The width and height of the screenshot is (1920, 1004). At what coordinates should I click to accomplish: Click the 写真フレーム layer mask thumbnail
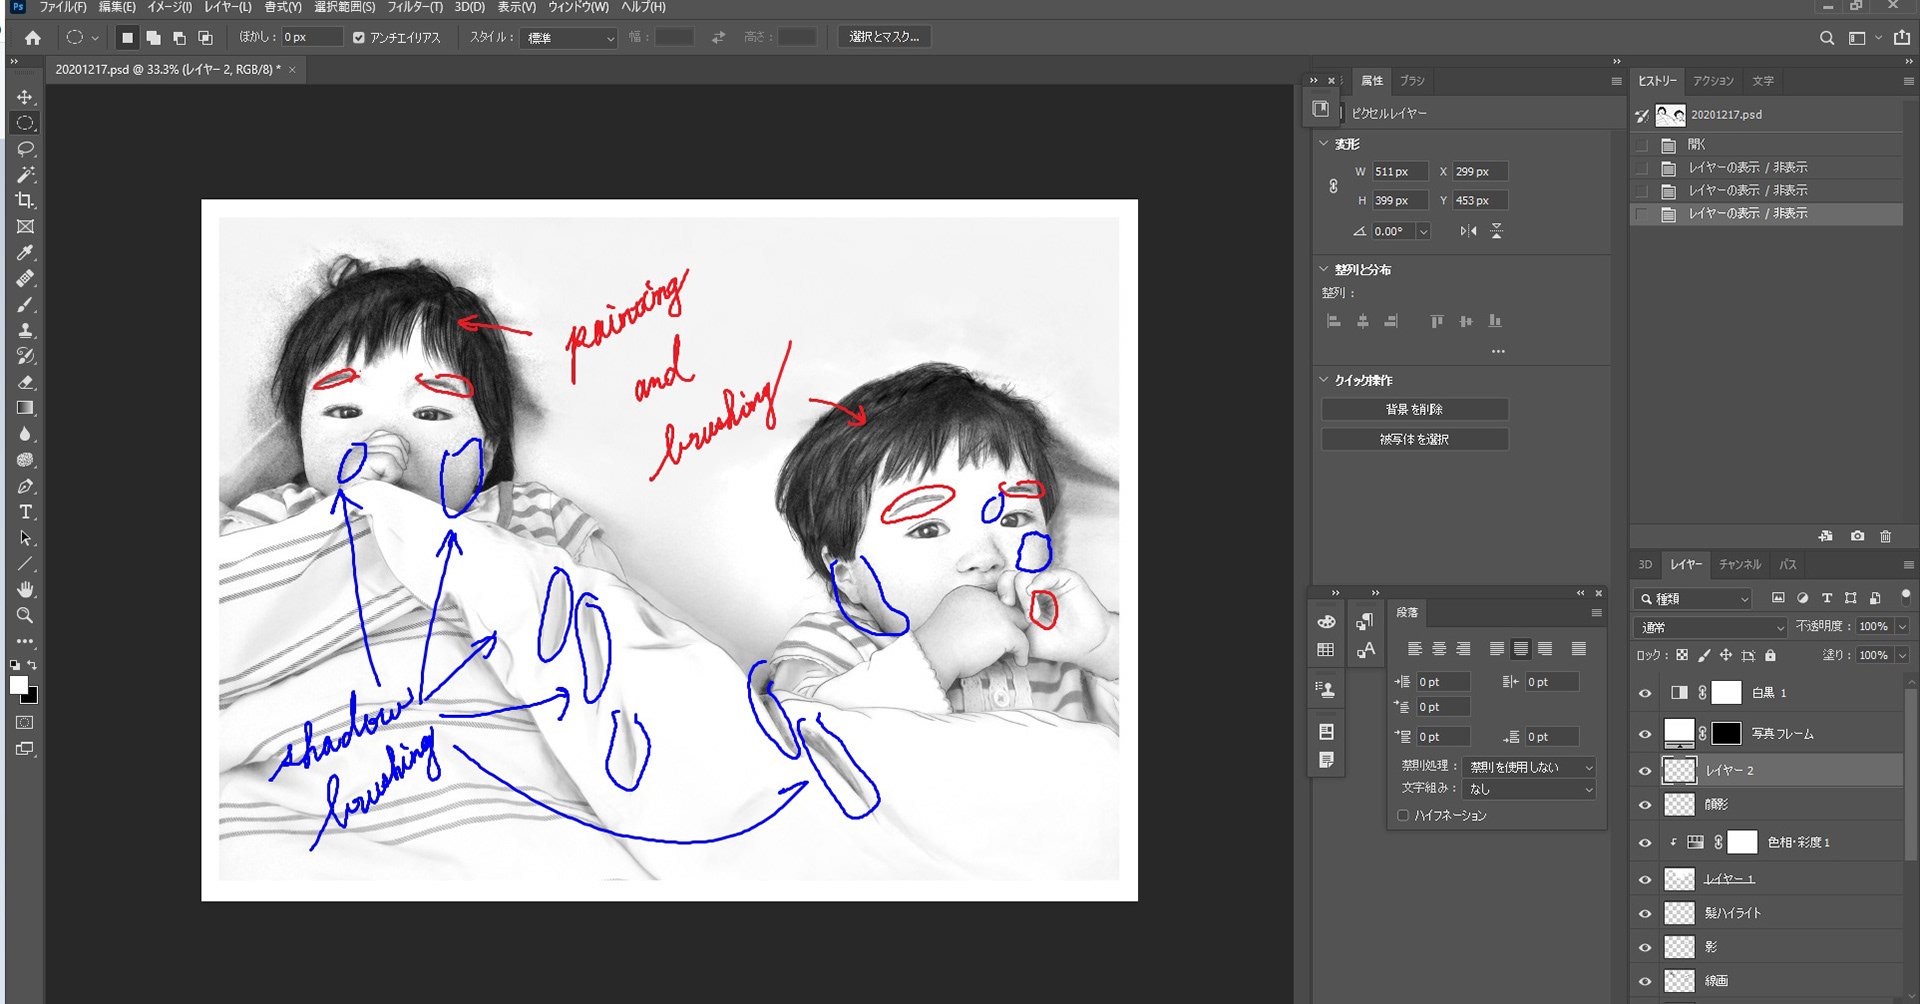pyautogui.click(x=1726, y=733)
